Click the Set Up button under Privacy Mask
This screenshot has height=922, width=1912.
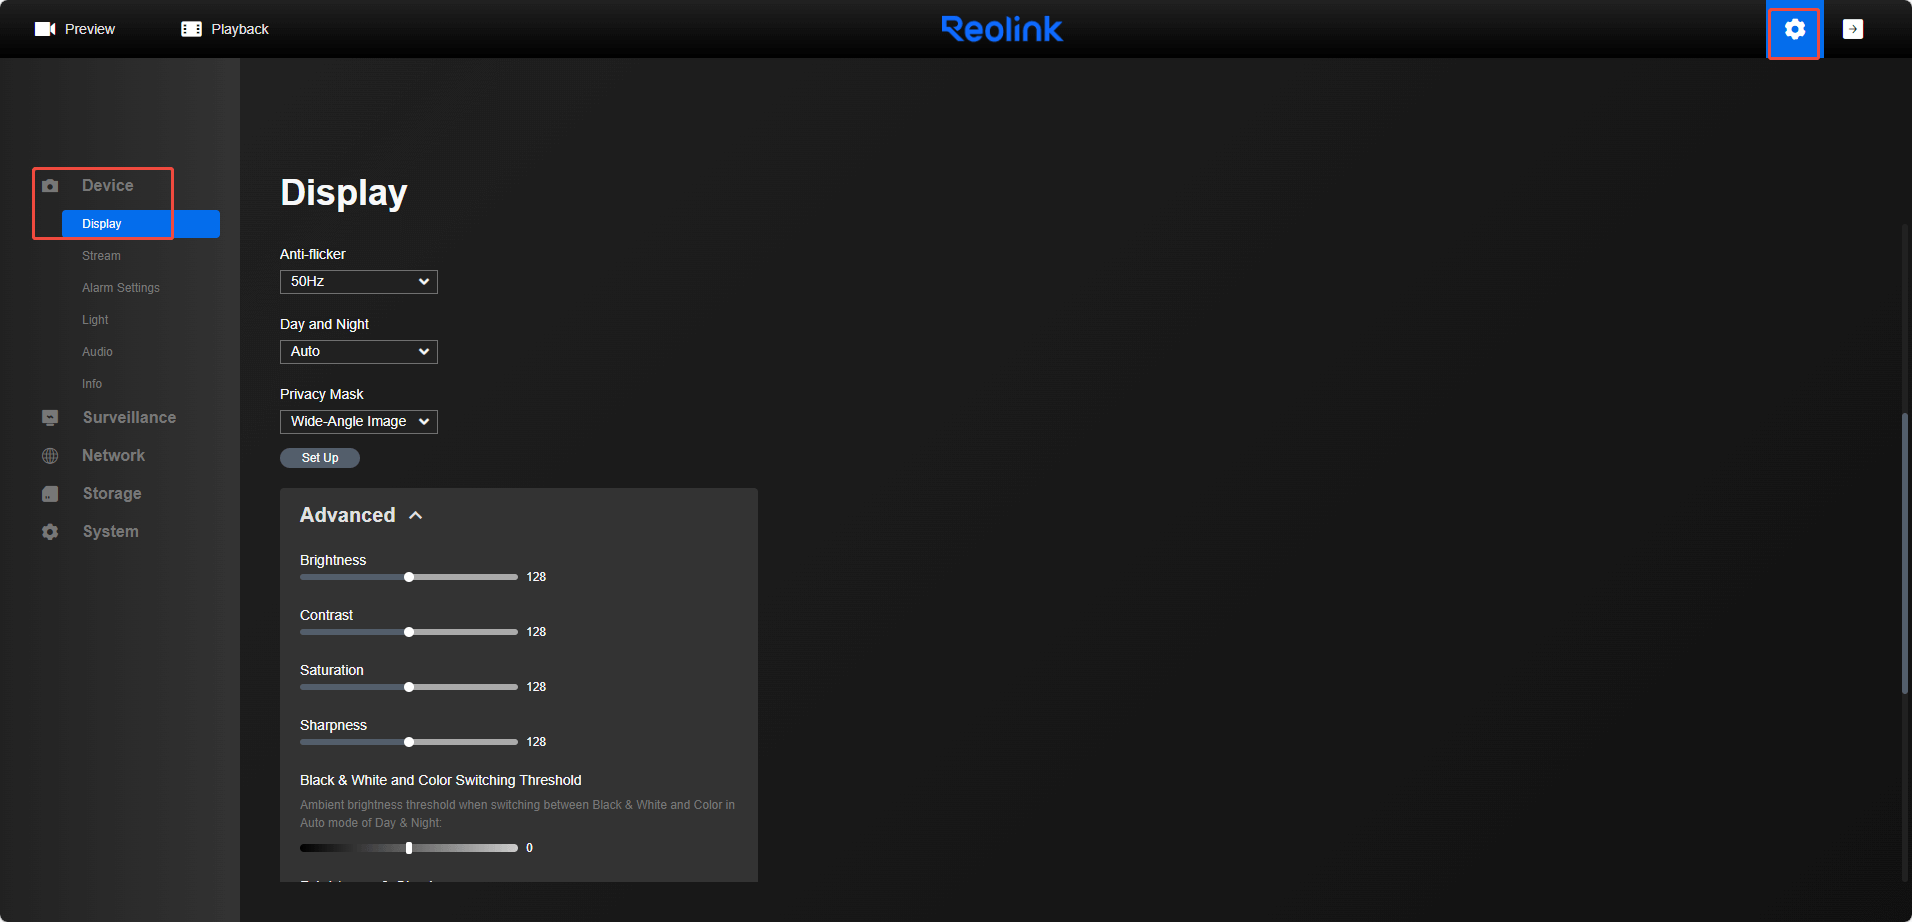pos(319,457)
